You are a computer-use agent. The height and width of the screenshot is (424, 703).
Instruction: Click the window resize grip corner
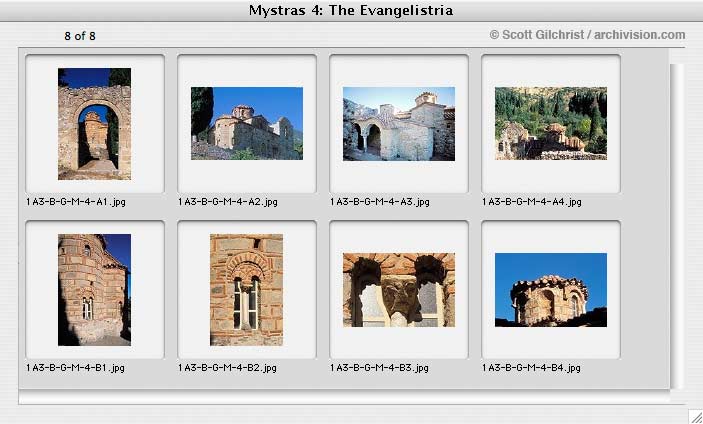(695, 416)
